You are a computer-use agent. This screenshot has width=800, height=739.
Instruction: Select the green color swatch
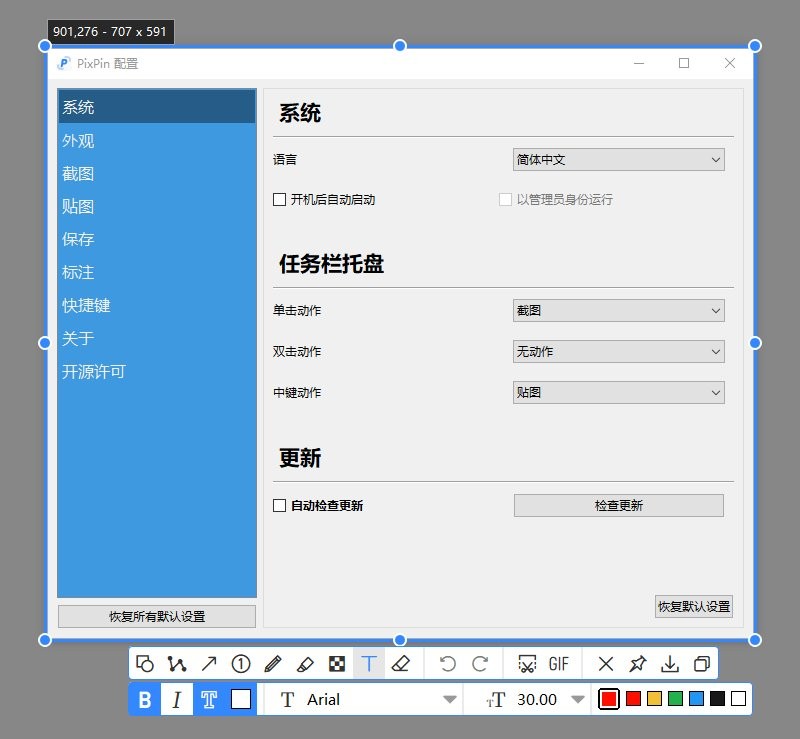click(675, 699)
